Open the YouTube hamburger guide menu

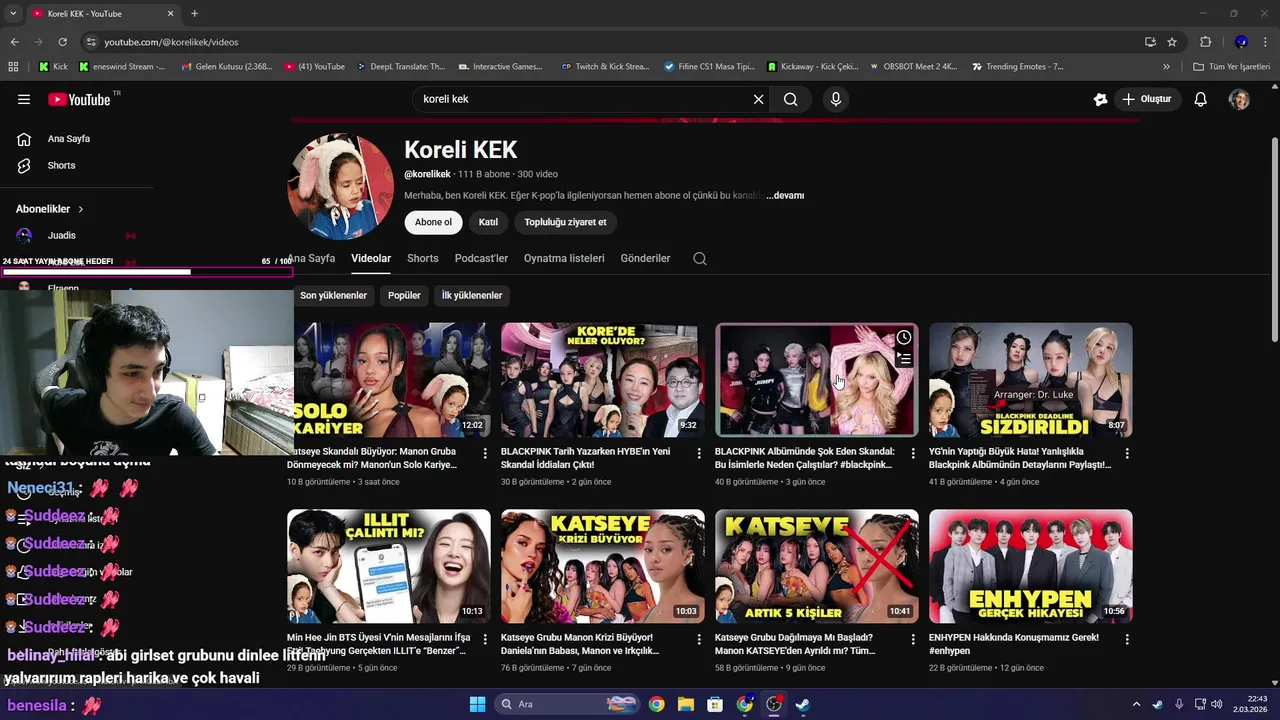24,99
